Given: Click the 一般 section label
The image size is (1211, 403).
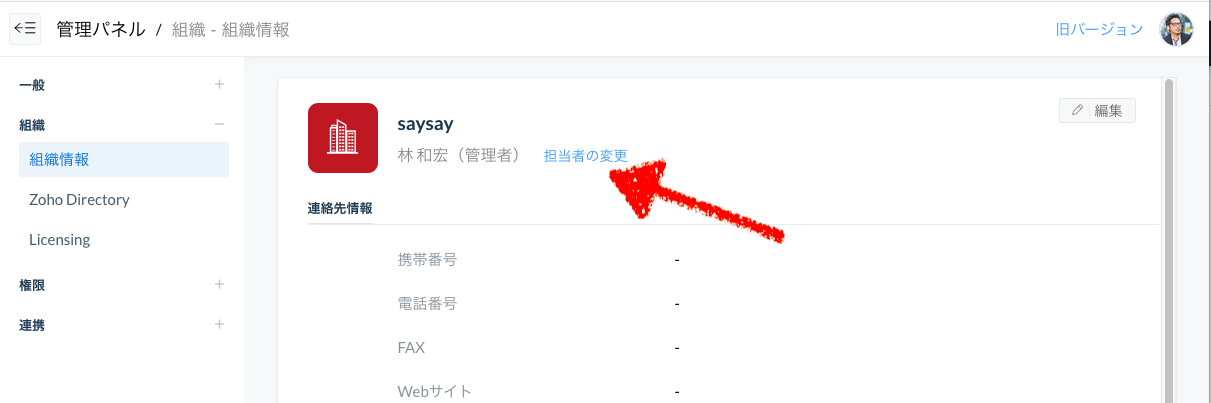Looking at the screenshot, I should click(32, 85).
